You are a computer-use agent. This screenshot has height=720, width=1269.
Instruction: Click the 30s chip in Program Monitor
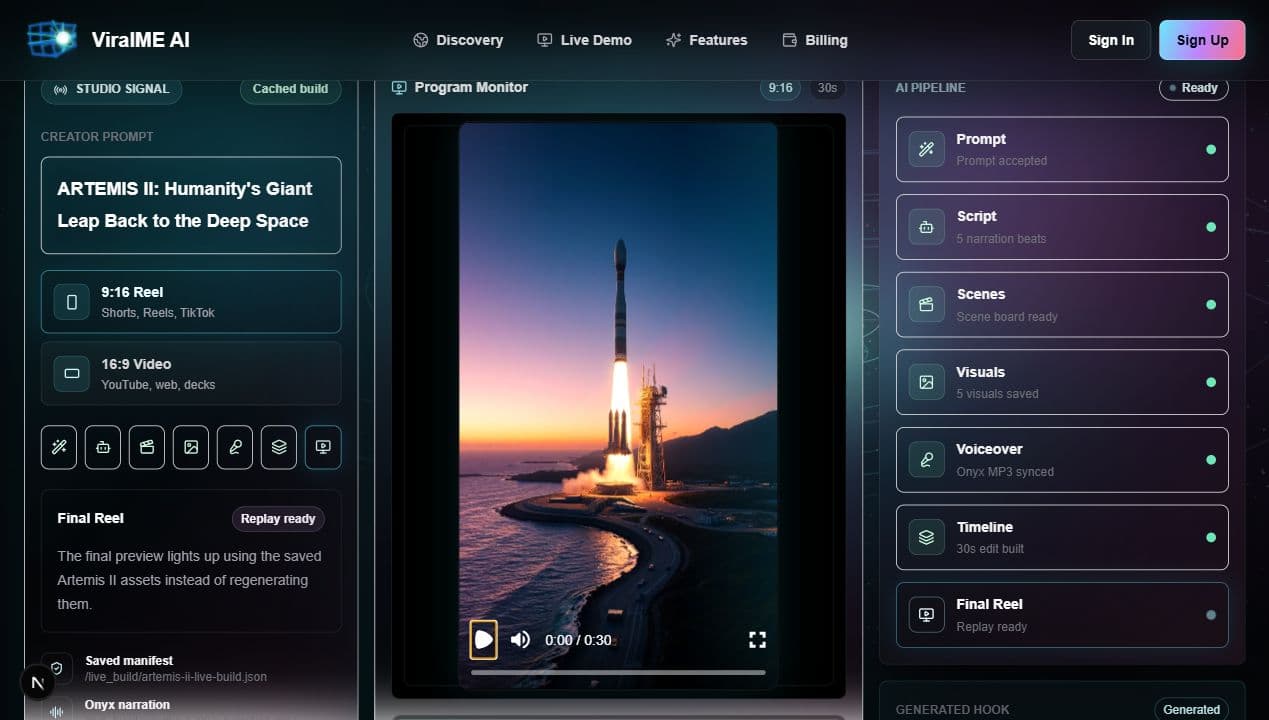pyautogui.click(x=827, y=88)
